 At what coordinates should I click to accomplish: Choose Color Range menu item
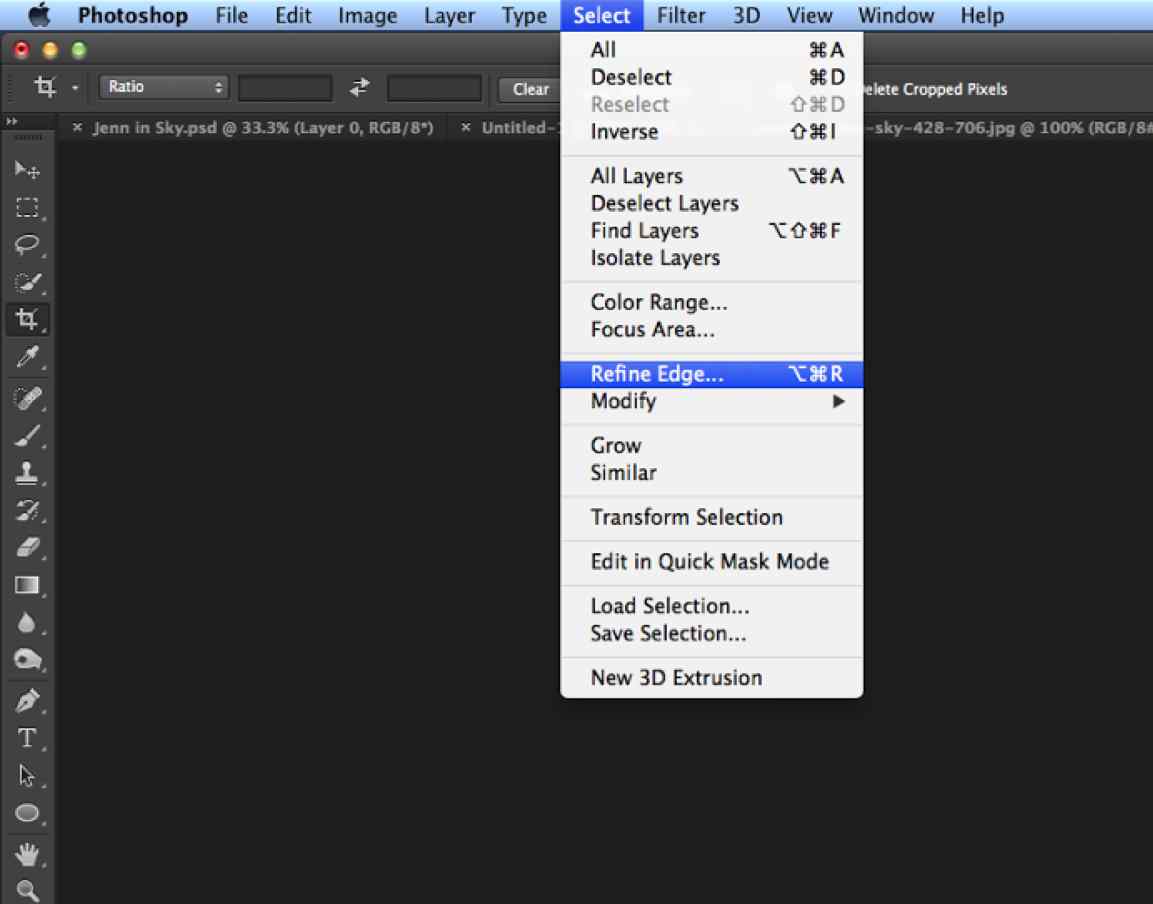(x=711, y=302)
